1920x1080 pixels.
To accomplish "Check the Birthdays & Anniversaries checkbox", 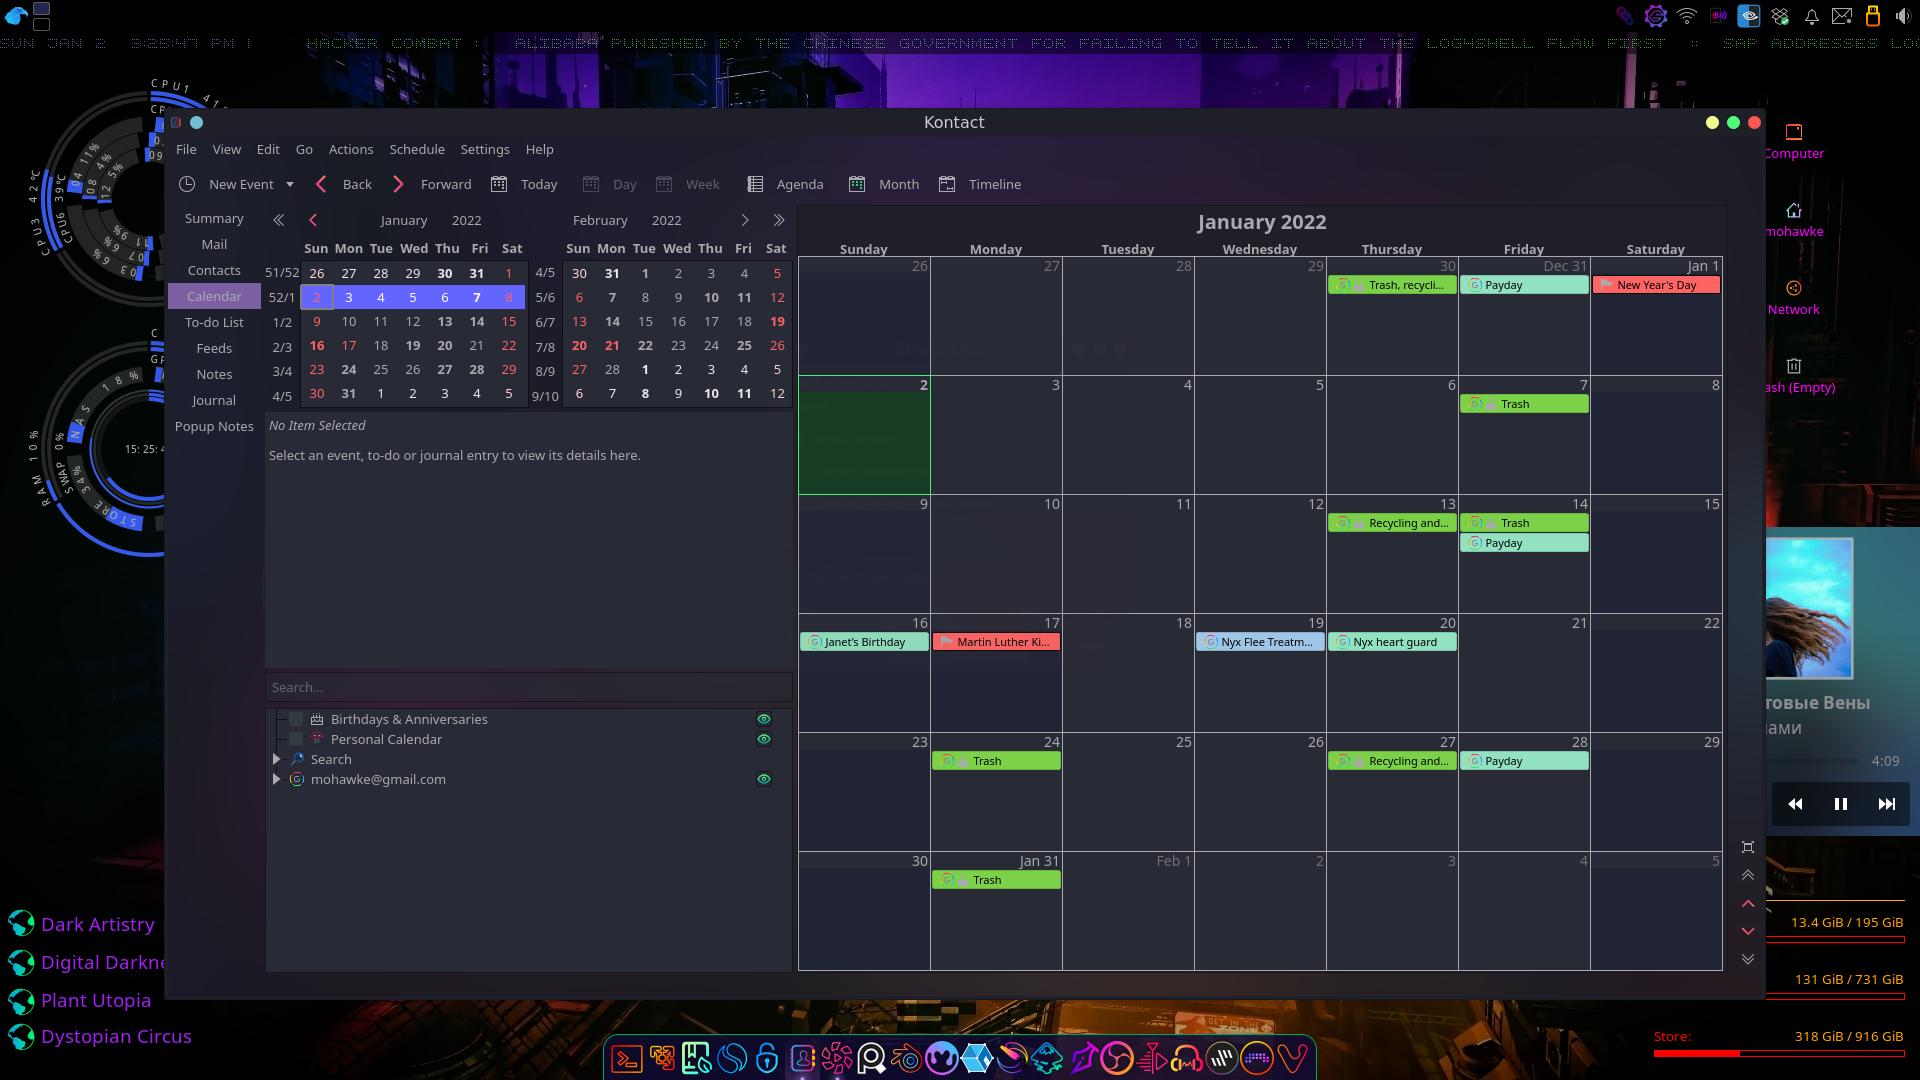I will [x=296, y=719].
